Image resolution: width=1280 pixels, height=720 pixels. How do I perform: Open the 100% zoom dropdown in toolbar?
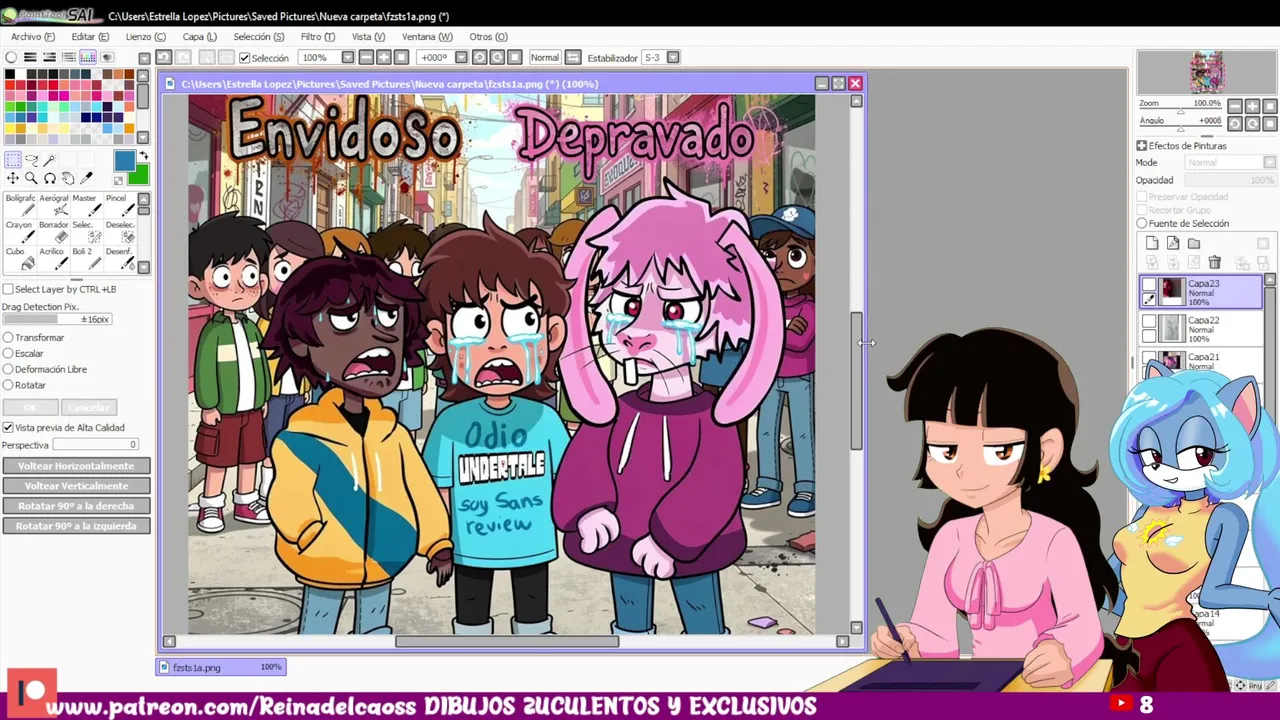coord(347,57)
